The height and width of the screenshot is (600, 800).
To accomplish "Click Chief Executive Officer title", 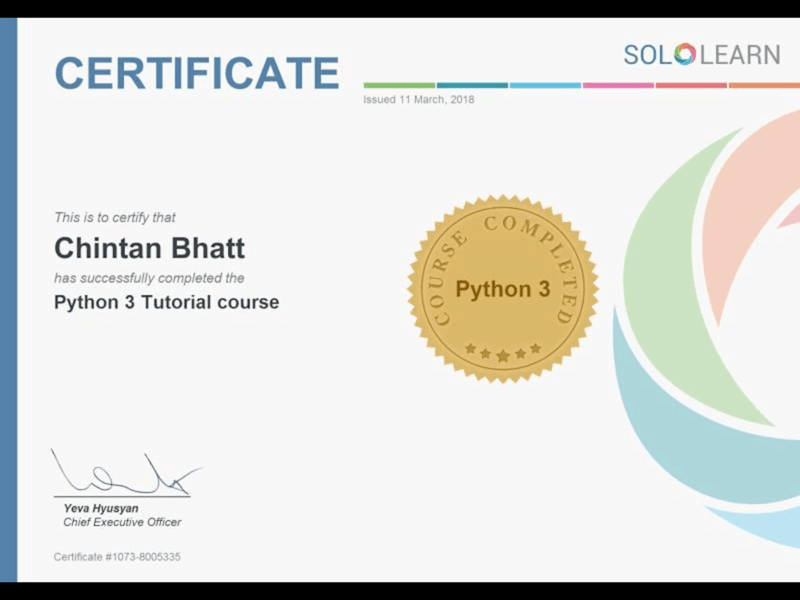I will [122, 522].
